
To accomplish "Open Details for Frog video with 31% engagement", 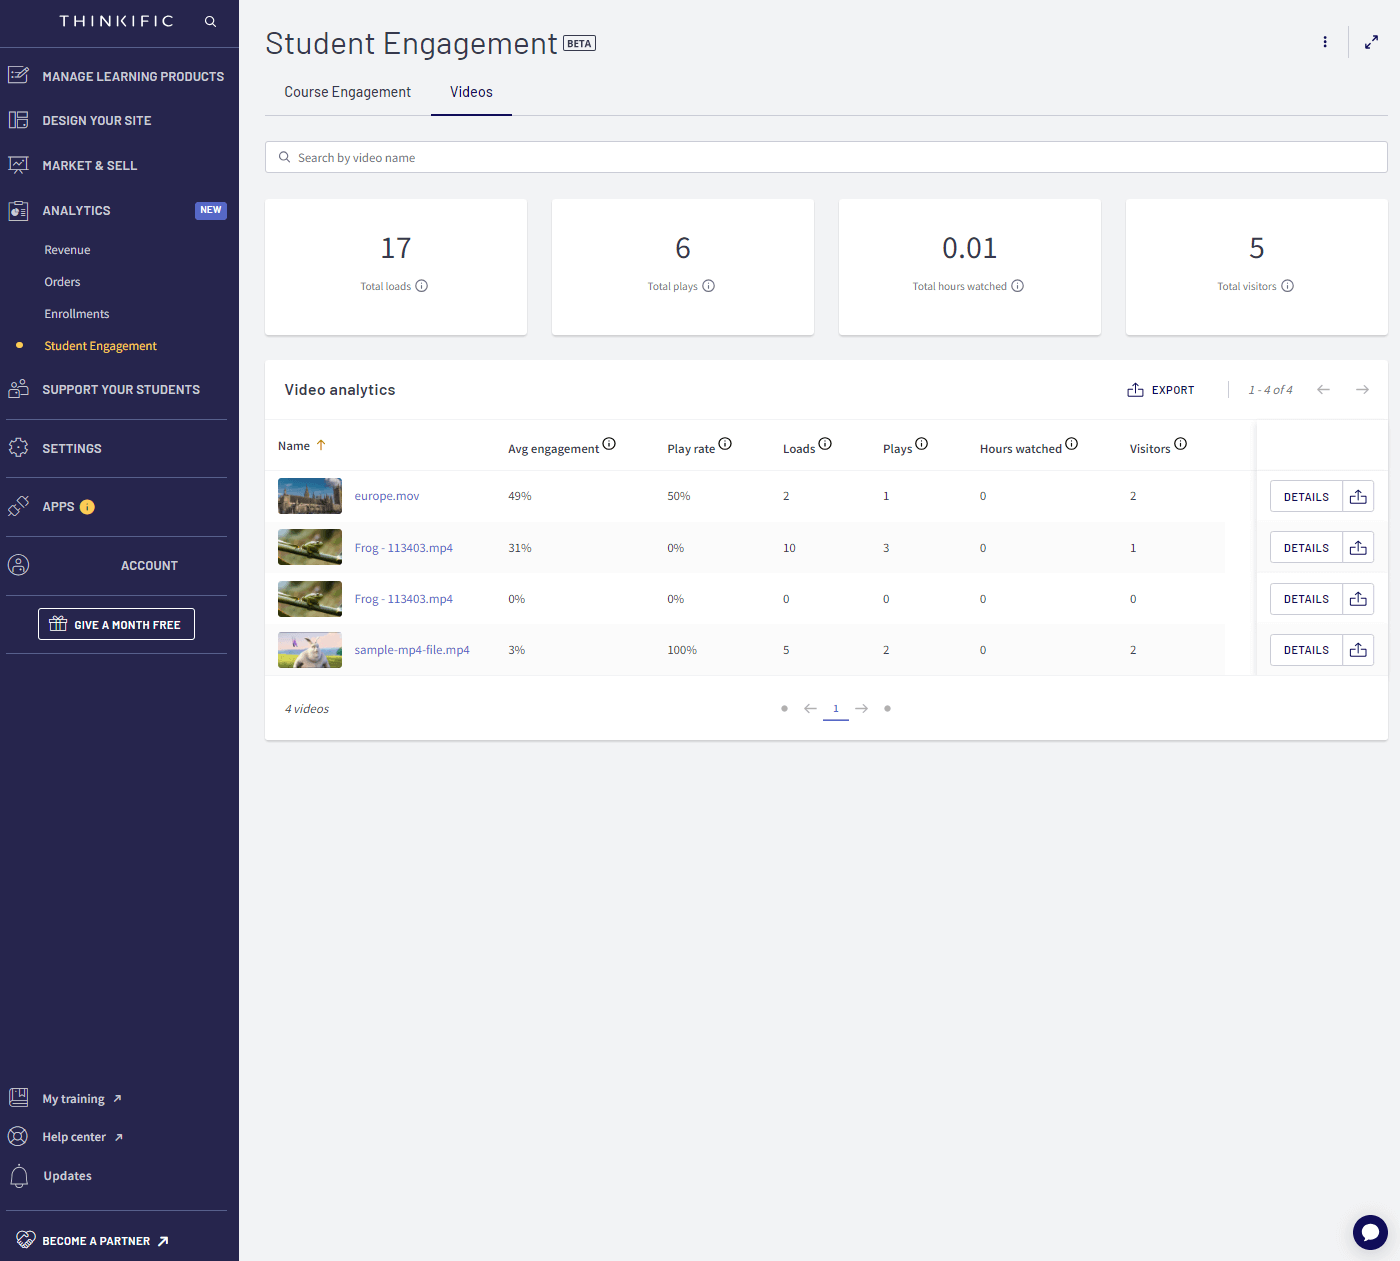I will (1306, 548).
